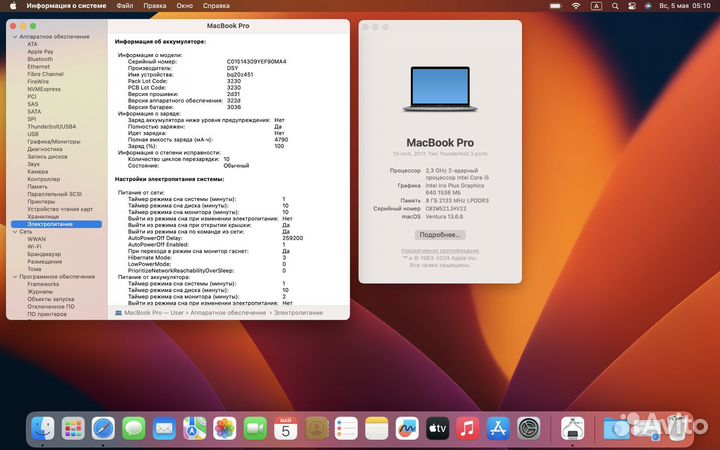The image size is (720, 450).
Task: Select Электропитание in the sidebar
Action: [56, 224]
